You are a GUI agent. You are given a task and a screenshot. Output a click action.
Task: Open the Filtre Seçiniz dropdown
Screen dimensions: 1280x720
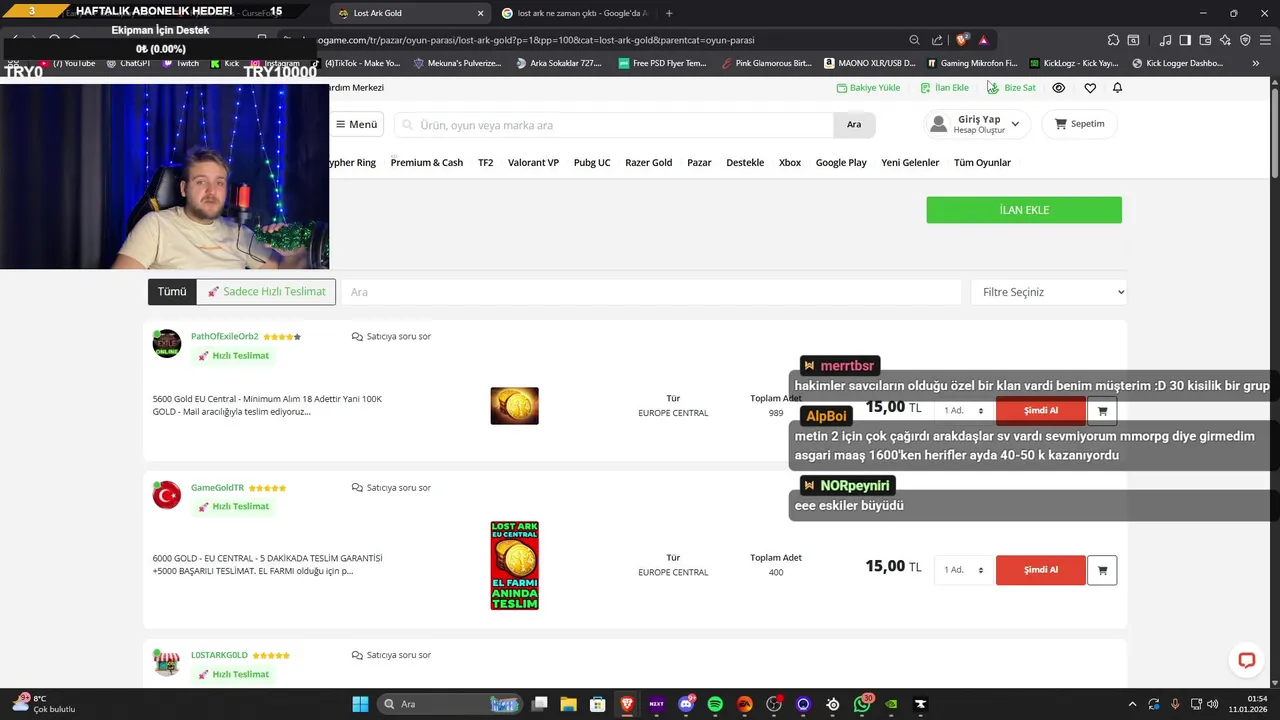1049,292
